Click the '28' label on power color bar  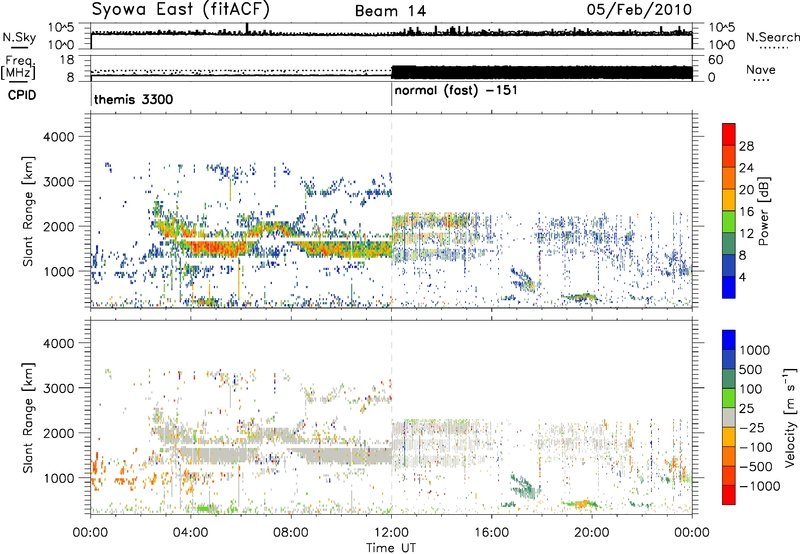(x=746, y=146)
